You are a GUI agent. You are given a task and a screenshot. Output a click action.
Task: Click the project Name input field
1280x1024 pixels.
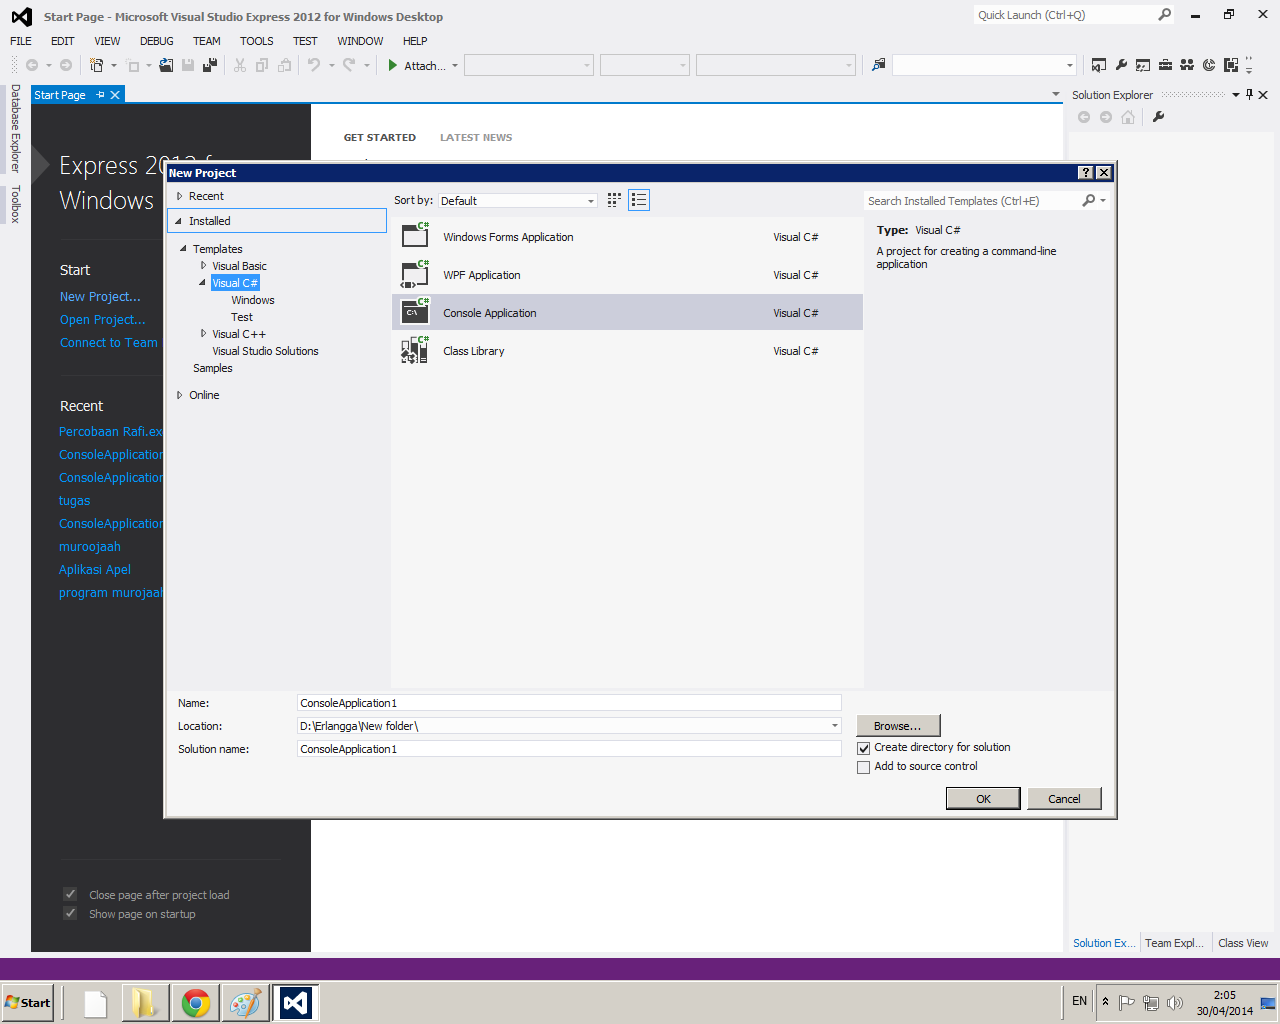click(x=569, y=703)
